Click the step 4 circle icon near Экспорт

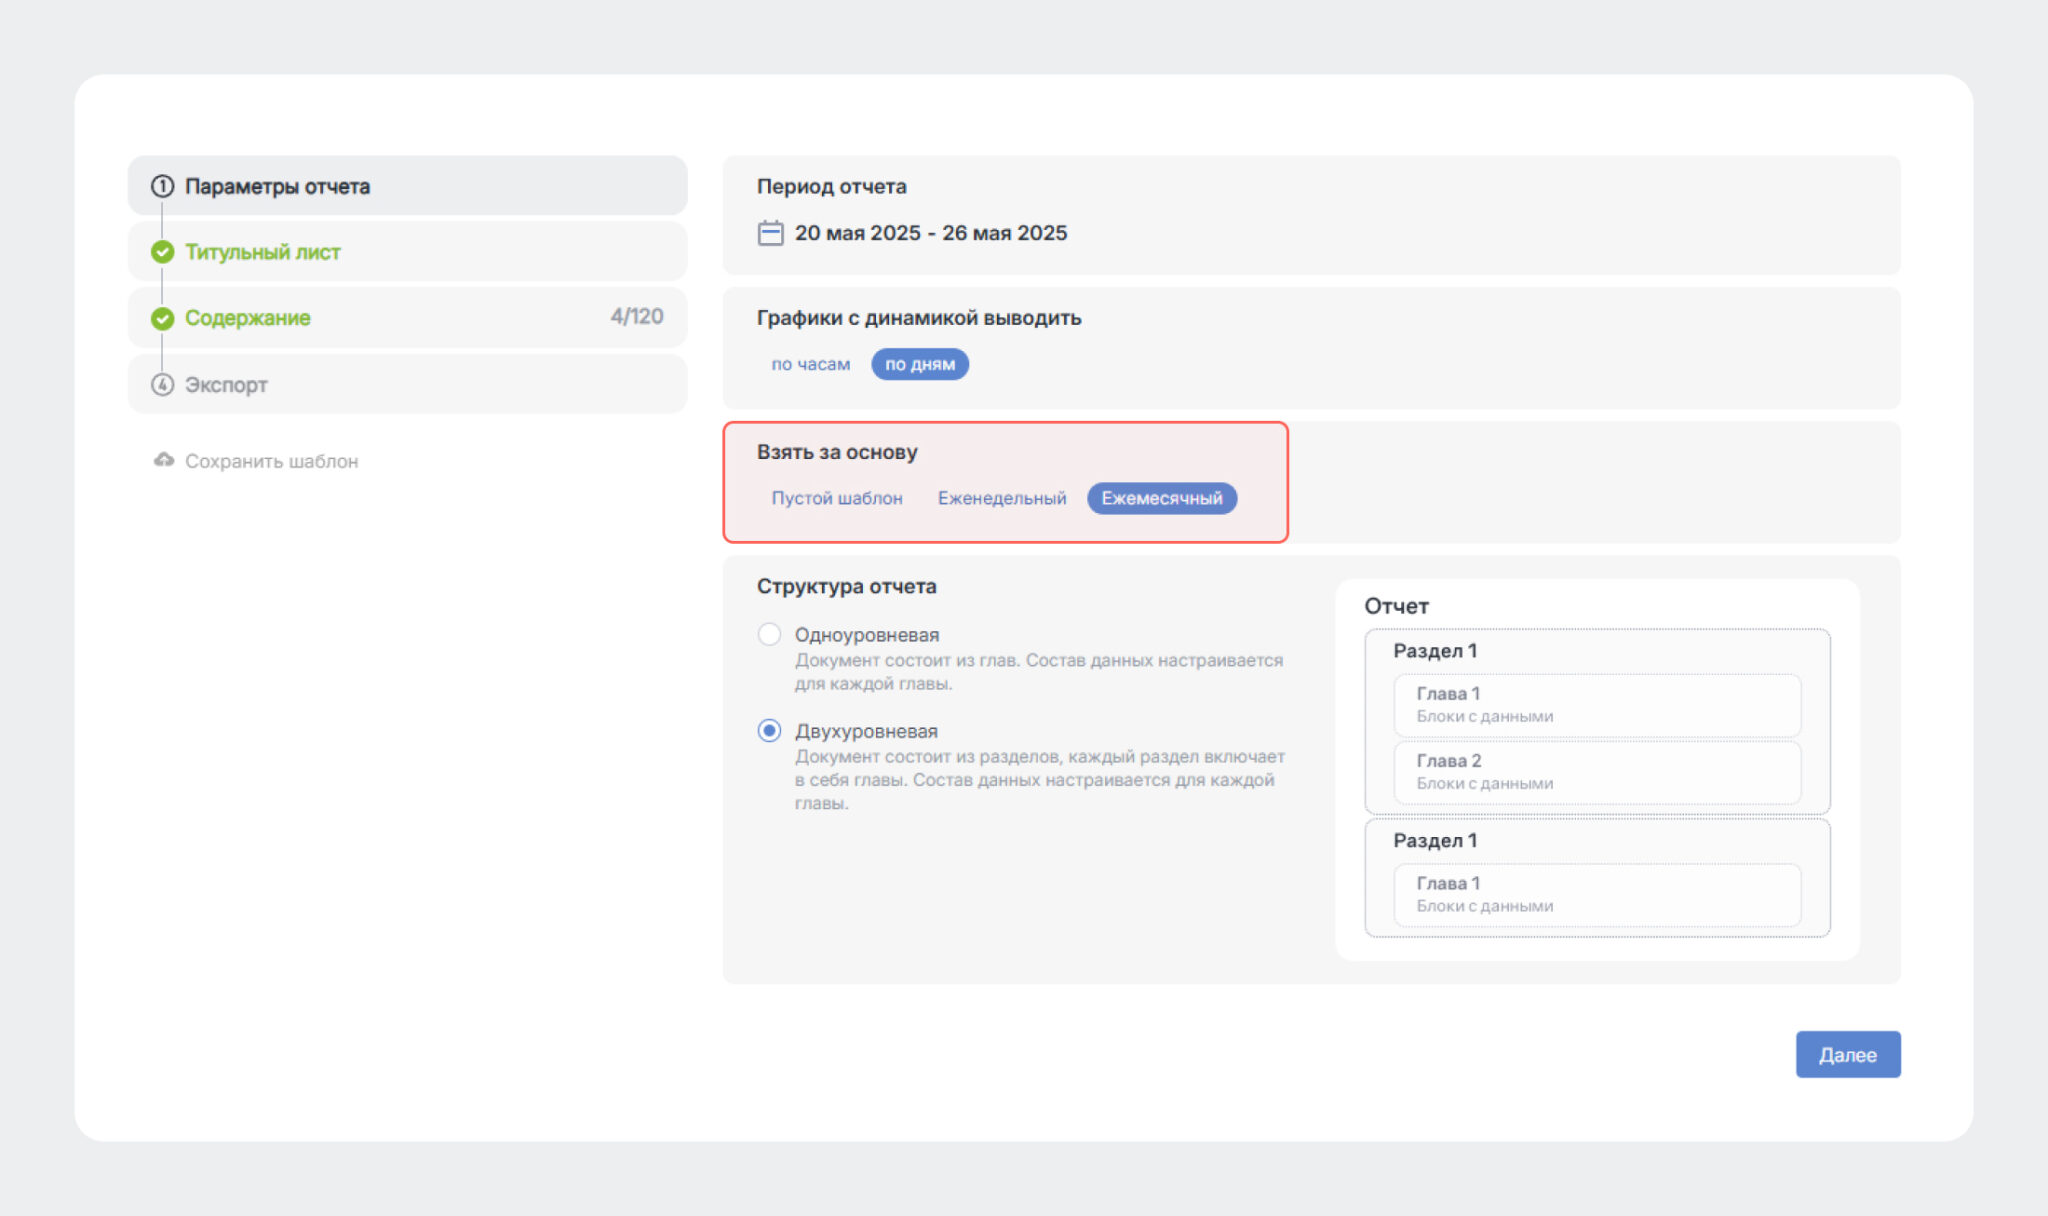pyautogui.click(x=162, y=384)
